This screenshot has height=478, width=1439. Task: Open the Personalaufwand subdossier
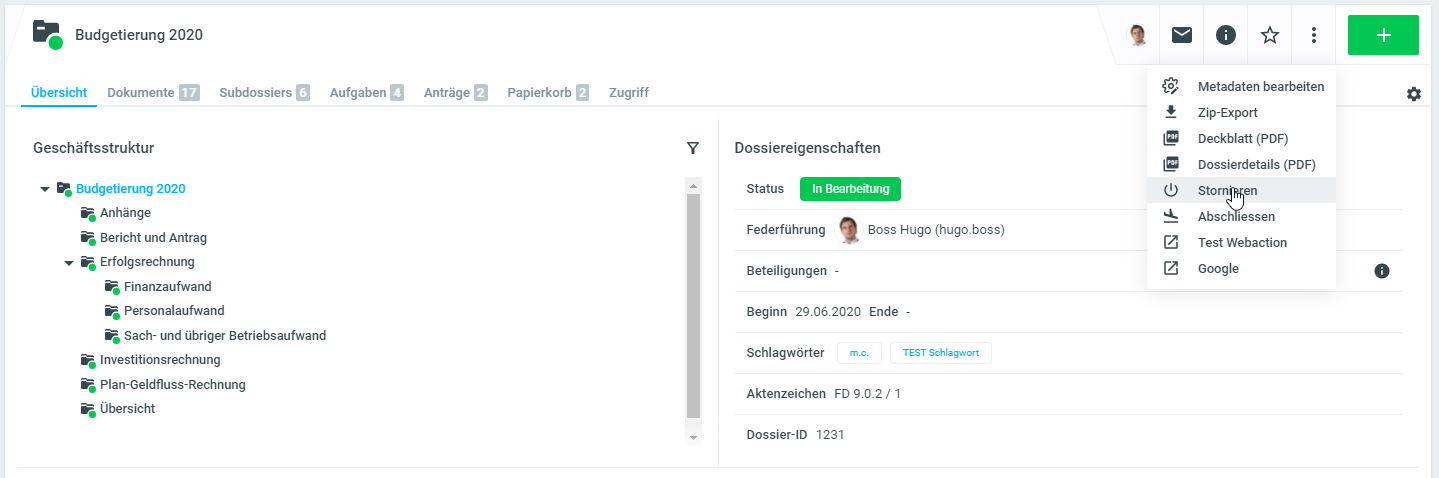coord(174,311)
